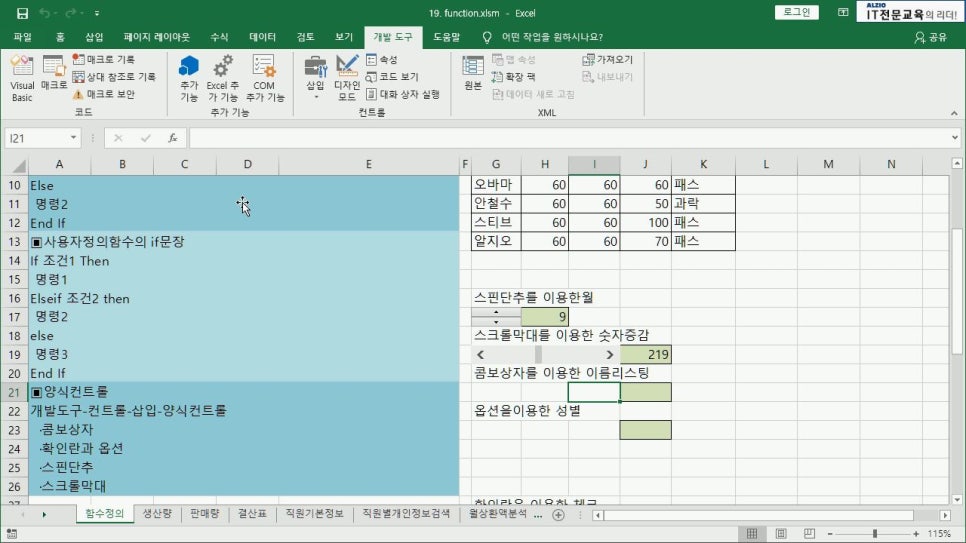
Task: Click the Insert Function fx button
Action: click(x=172, y=138)
